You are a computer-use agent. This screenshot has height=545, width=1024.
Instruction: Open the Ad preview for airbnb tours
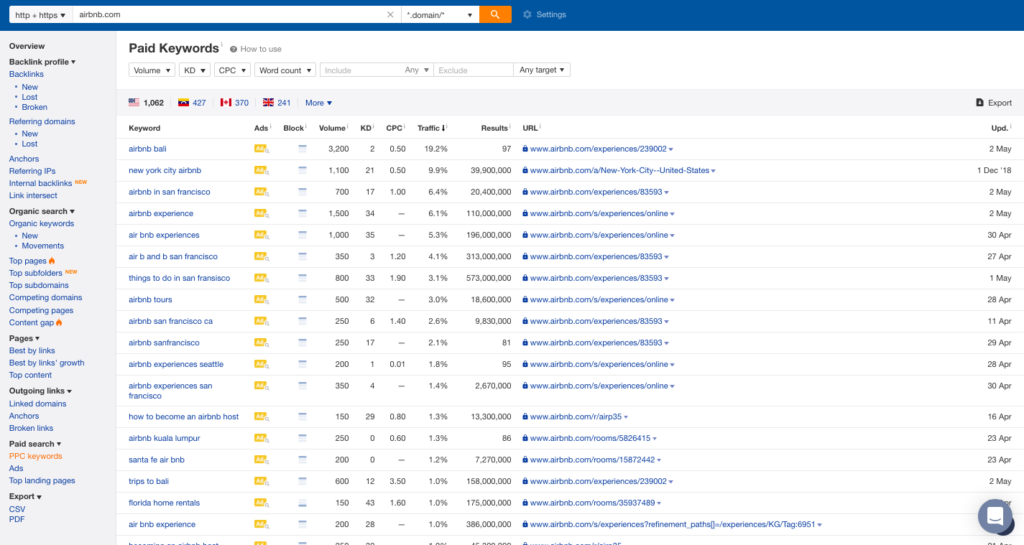(x=261, y=300)
